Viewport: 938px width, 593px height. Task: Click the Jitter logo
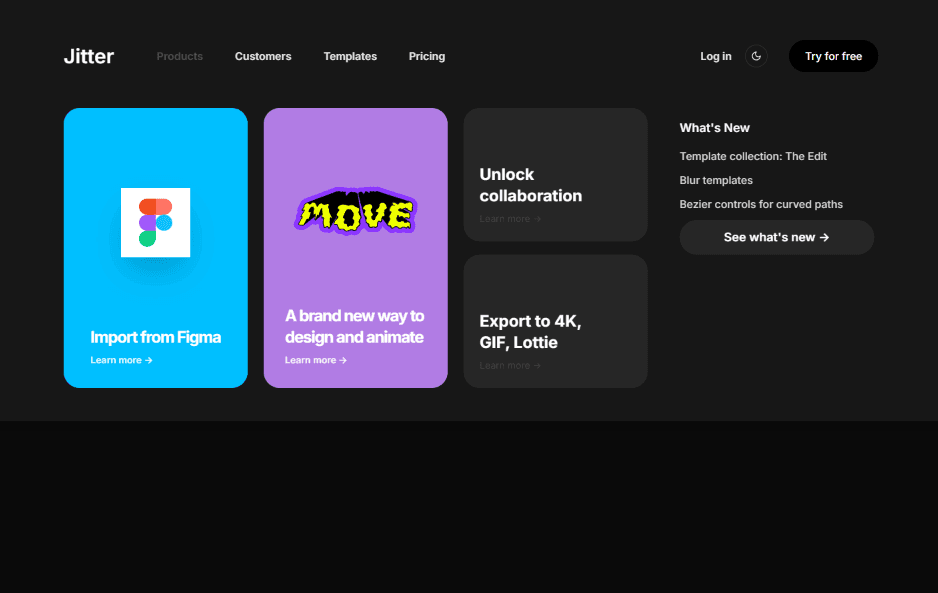pos(89,57)
